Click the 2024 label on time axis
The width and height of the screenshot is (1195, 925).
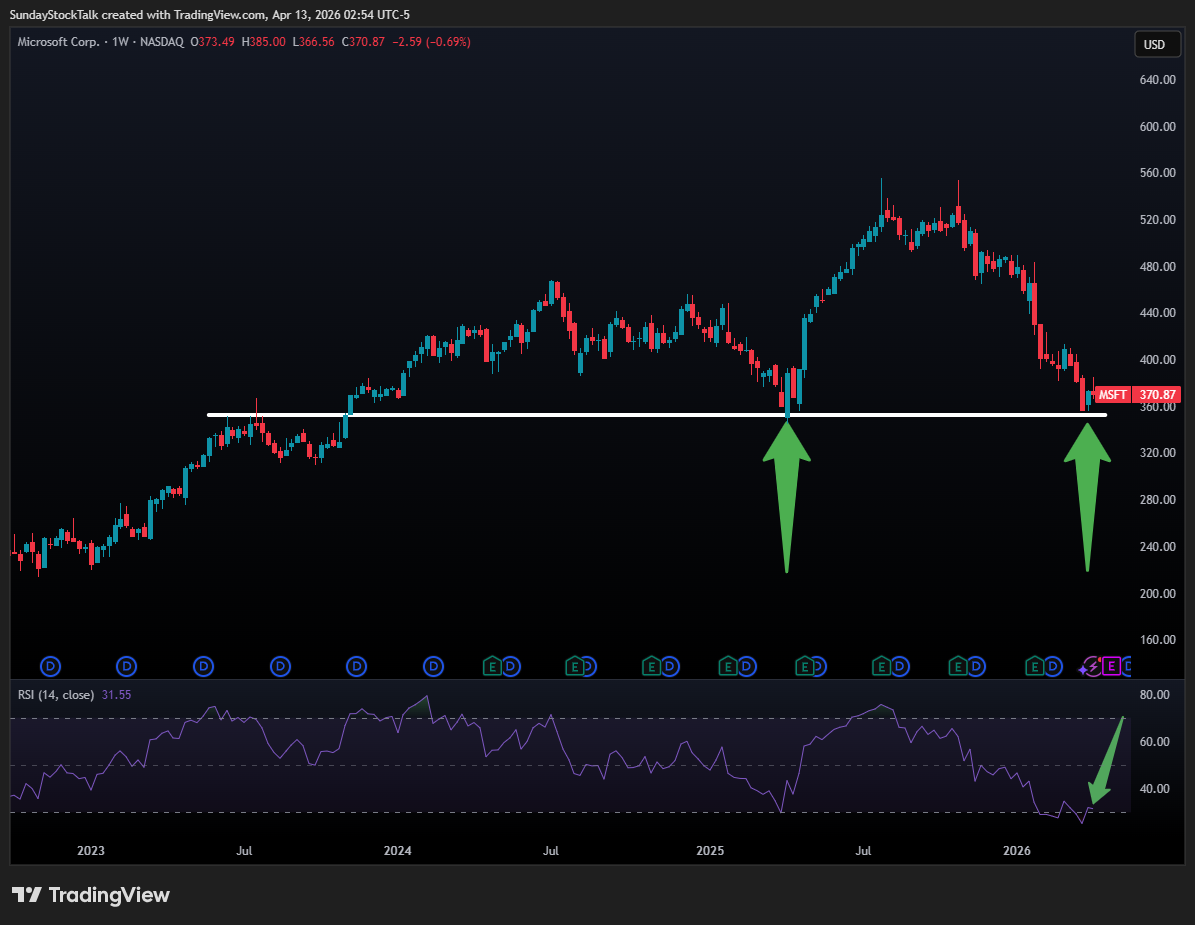pyautogui.click(x=397, y=850)
